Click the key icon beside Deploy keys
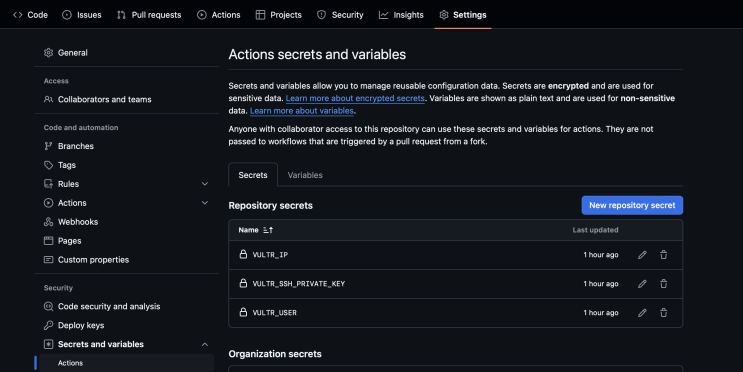 [48, 326]
